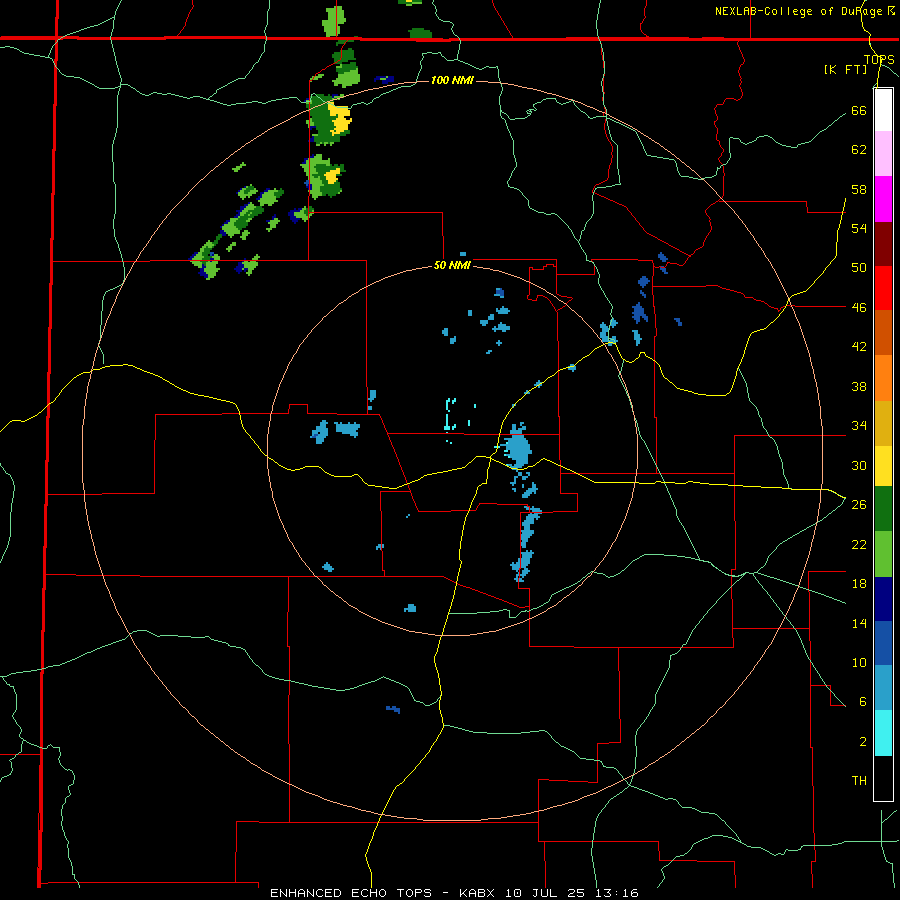Select the 58 legend scale value
Image resolution: width=900 pixels, height=900 pixels.
859,189
